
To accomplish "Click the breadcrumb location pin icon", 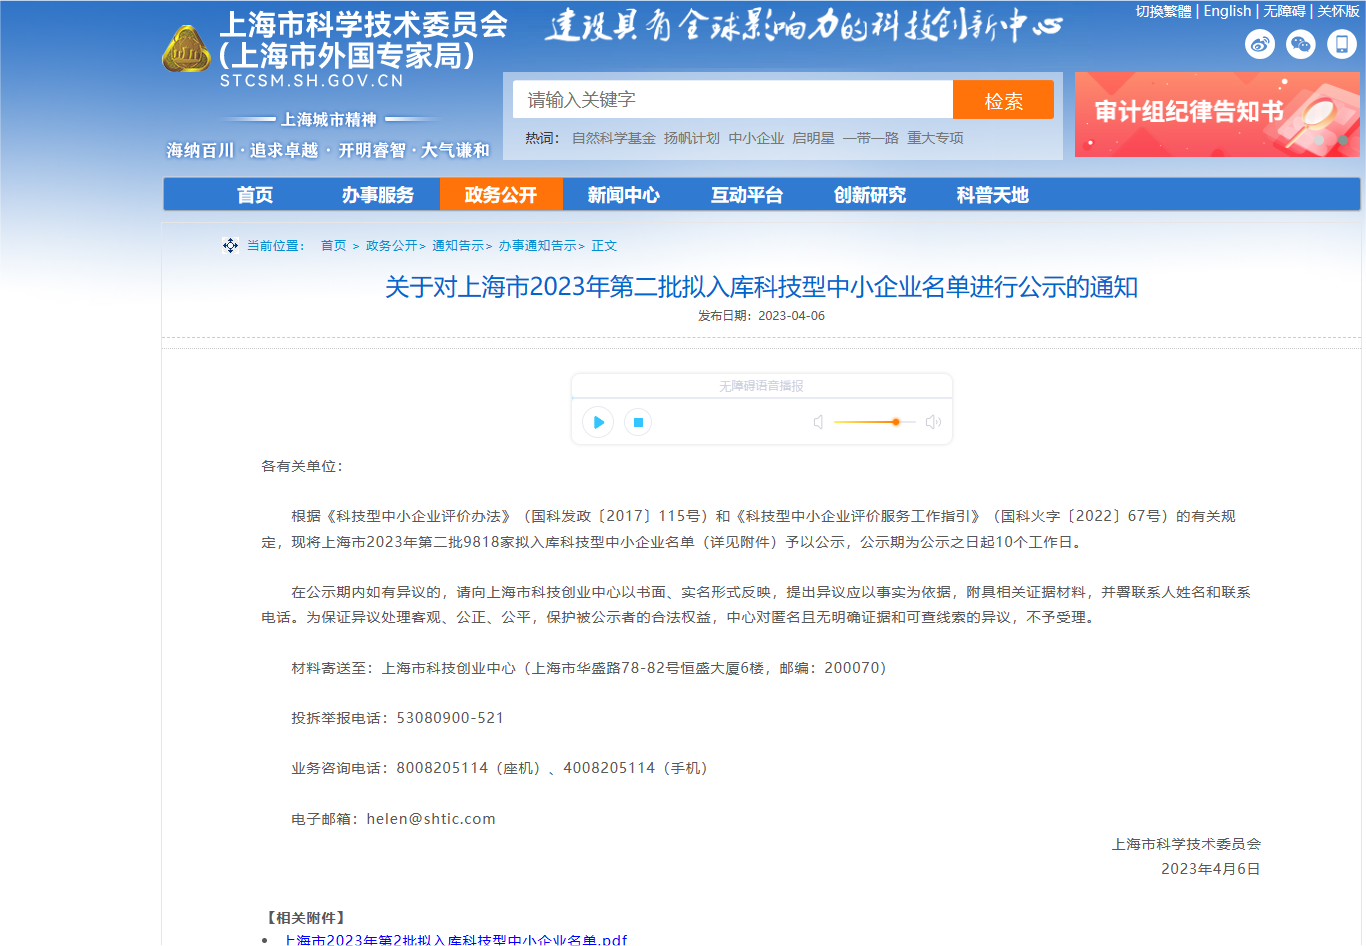I will pyautogui.click(x=230, y=245).
